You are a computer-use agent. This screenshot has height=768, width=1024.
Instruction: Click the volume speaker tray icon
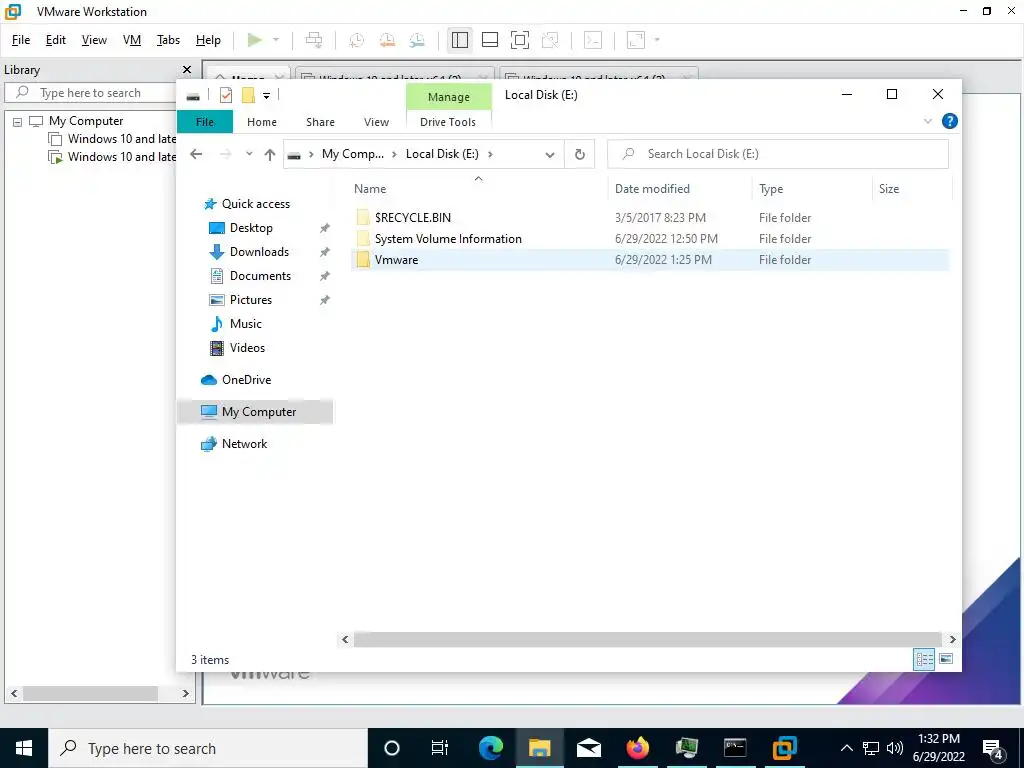click(x=895, y=748)
